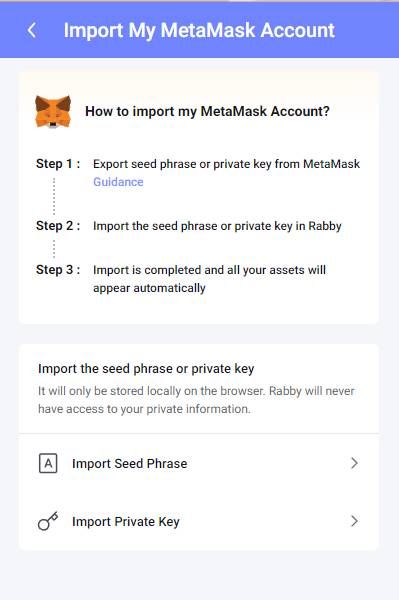
Task: Click the 'Step 1 :' label
Action: pos(58,164)
